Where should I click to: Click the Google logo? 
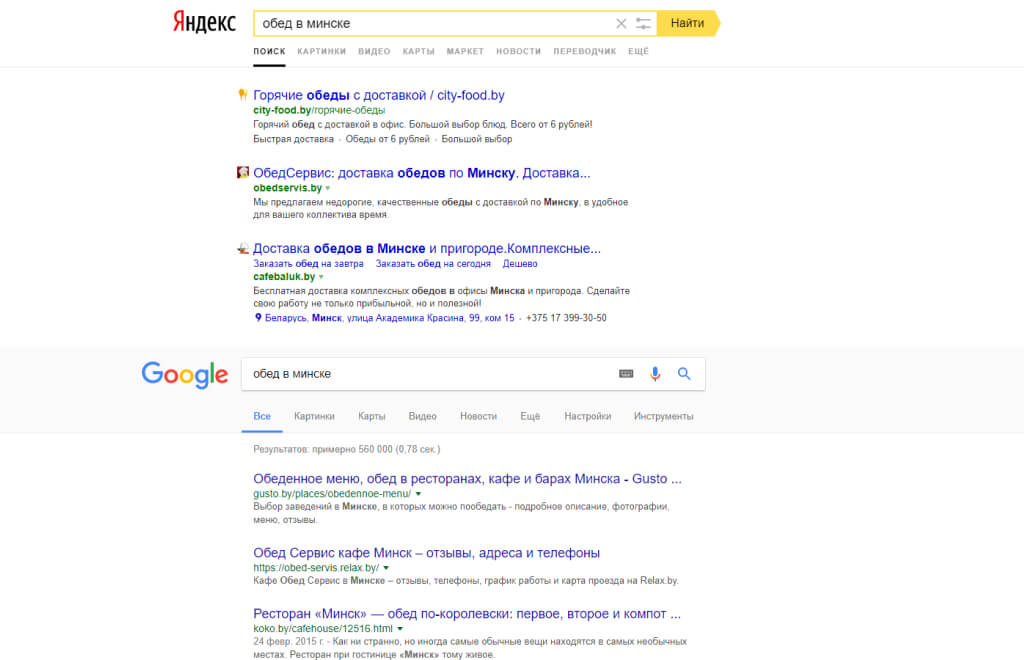[x=185, y=374]
